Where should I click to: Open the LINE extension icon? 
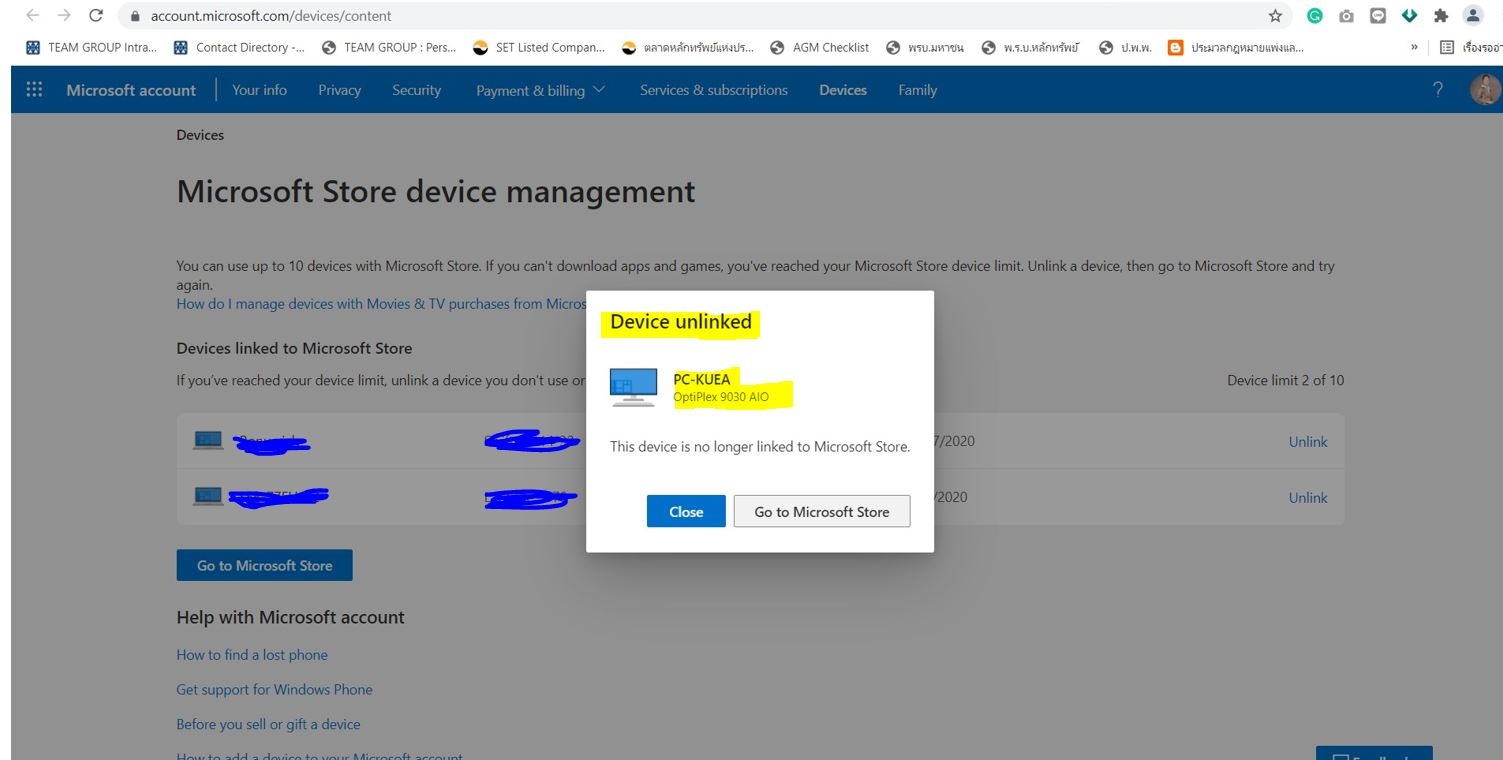[x=1378, y=15]
